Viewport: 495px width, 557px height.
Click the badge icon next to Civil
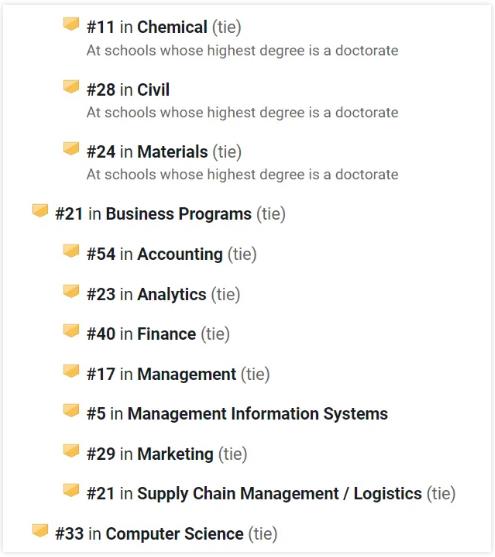click(71, 86)
